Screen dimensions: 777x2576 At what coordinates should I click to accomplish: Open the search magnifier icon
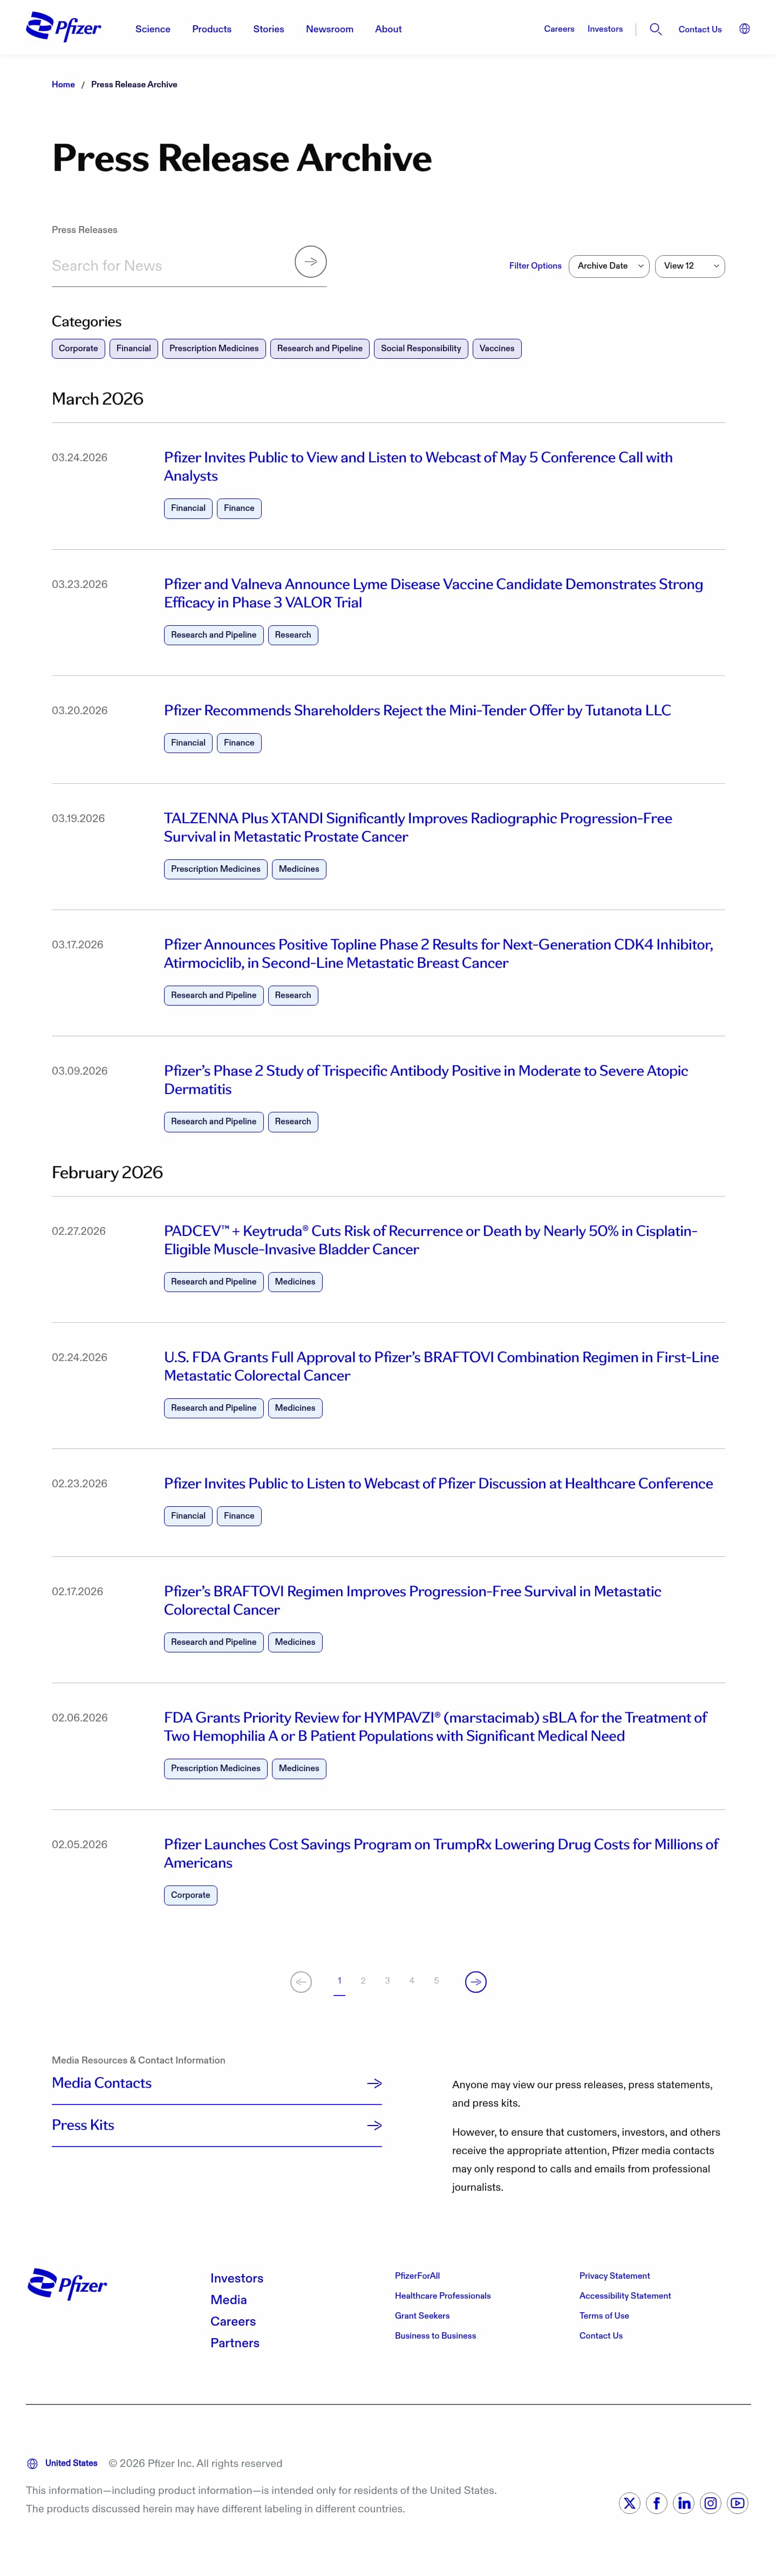[655, 29]
